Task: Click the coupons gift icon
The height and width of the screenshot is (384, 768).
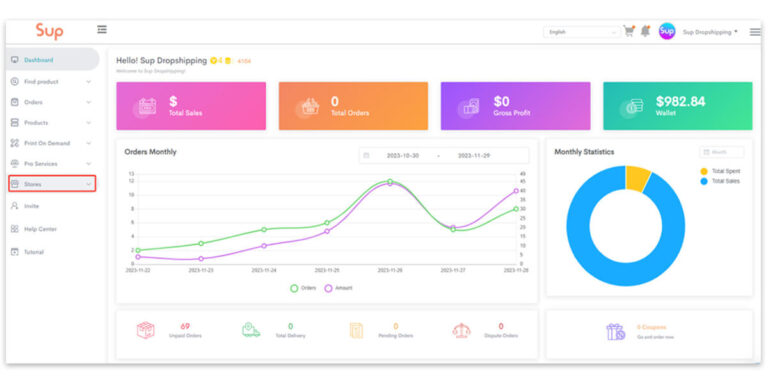Action: point(615,332)
